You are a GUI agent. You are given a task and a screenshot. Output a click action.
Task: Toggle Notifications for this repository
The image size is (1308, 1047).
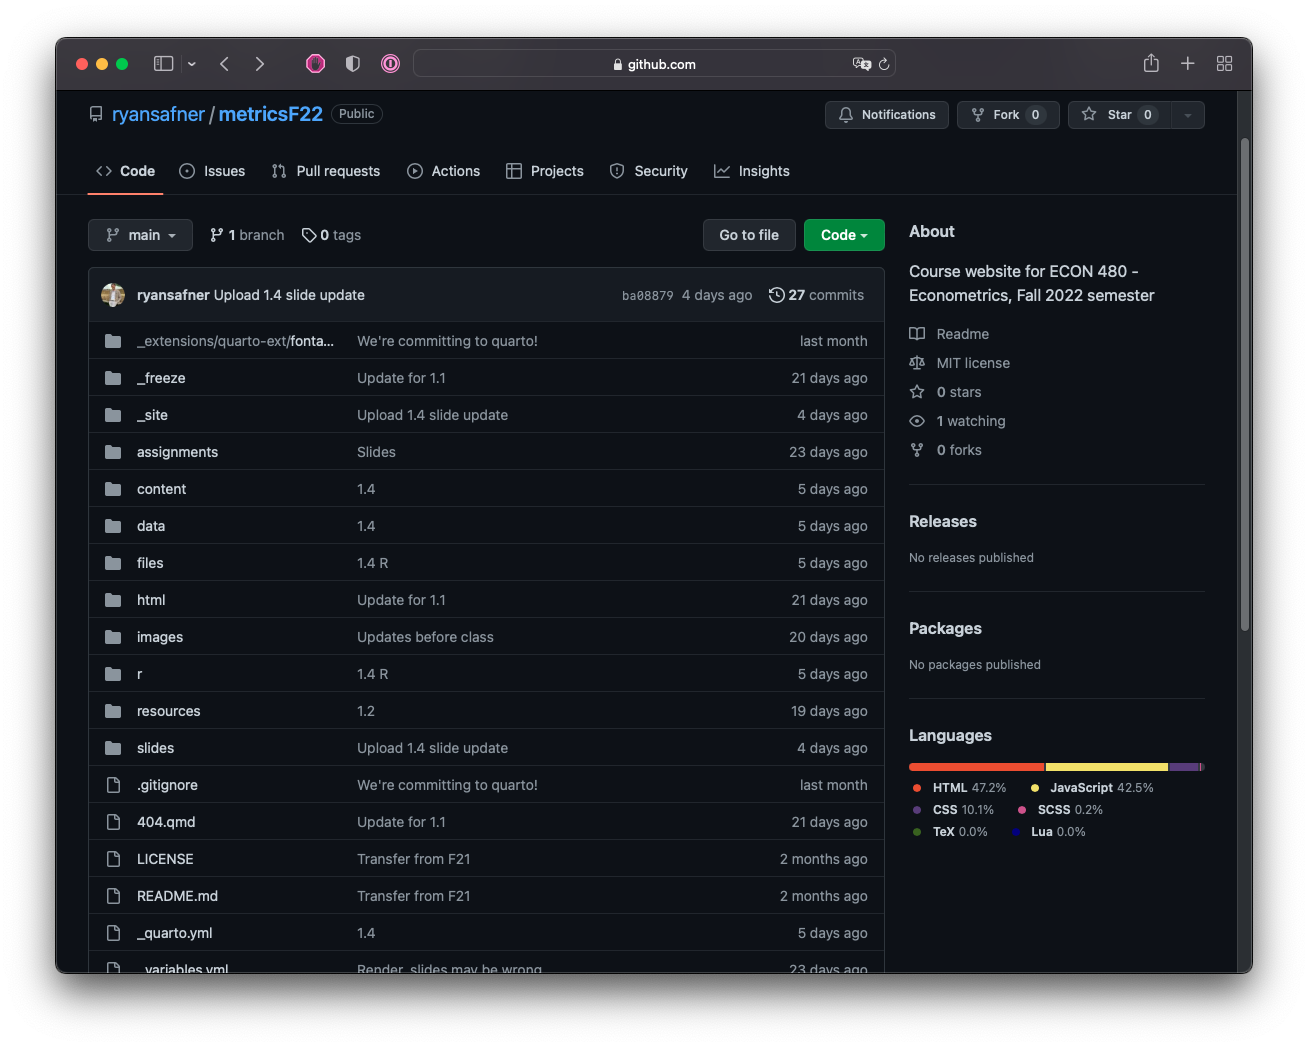(x=886, y=115)
